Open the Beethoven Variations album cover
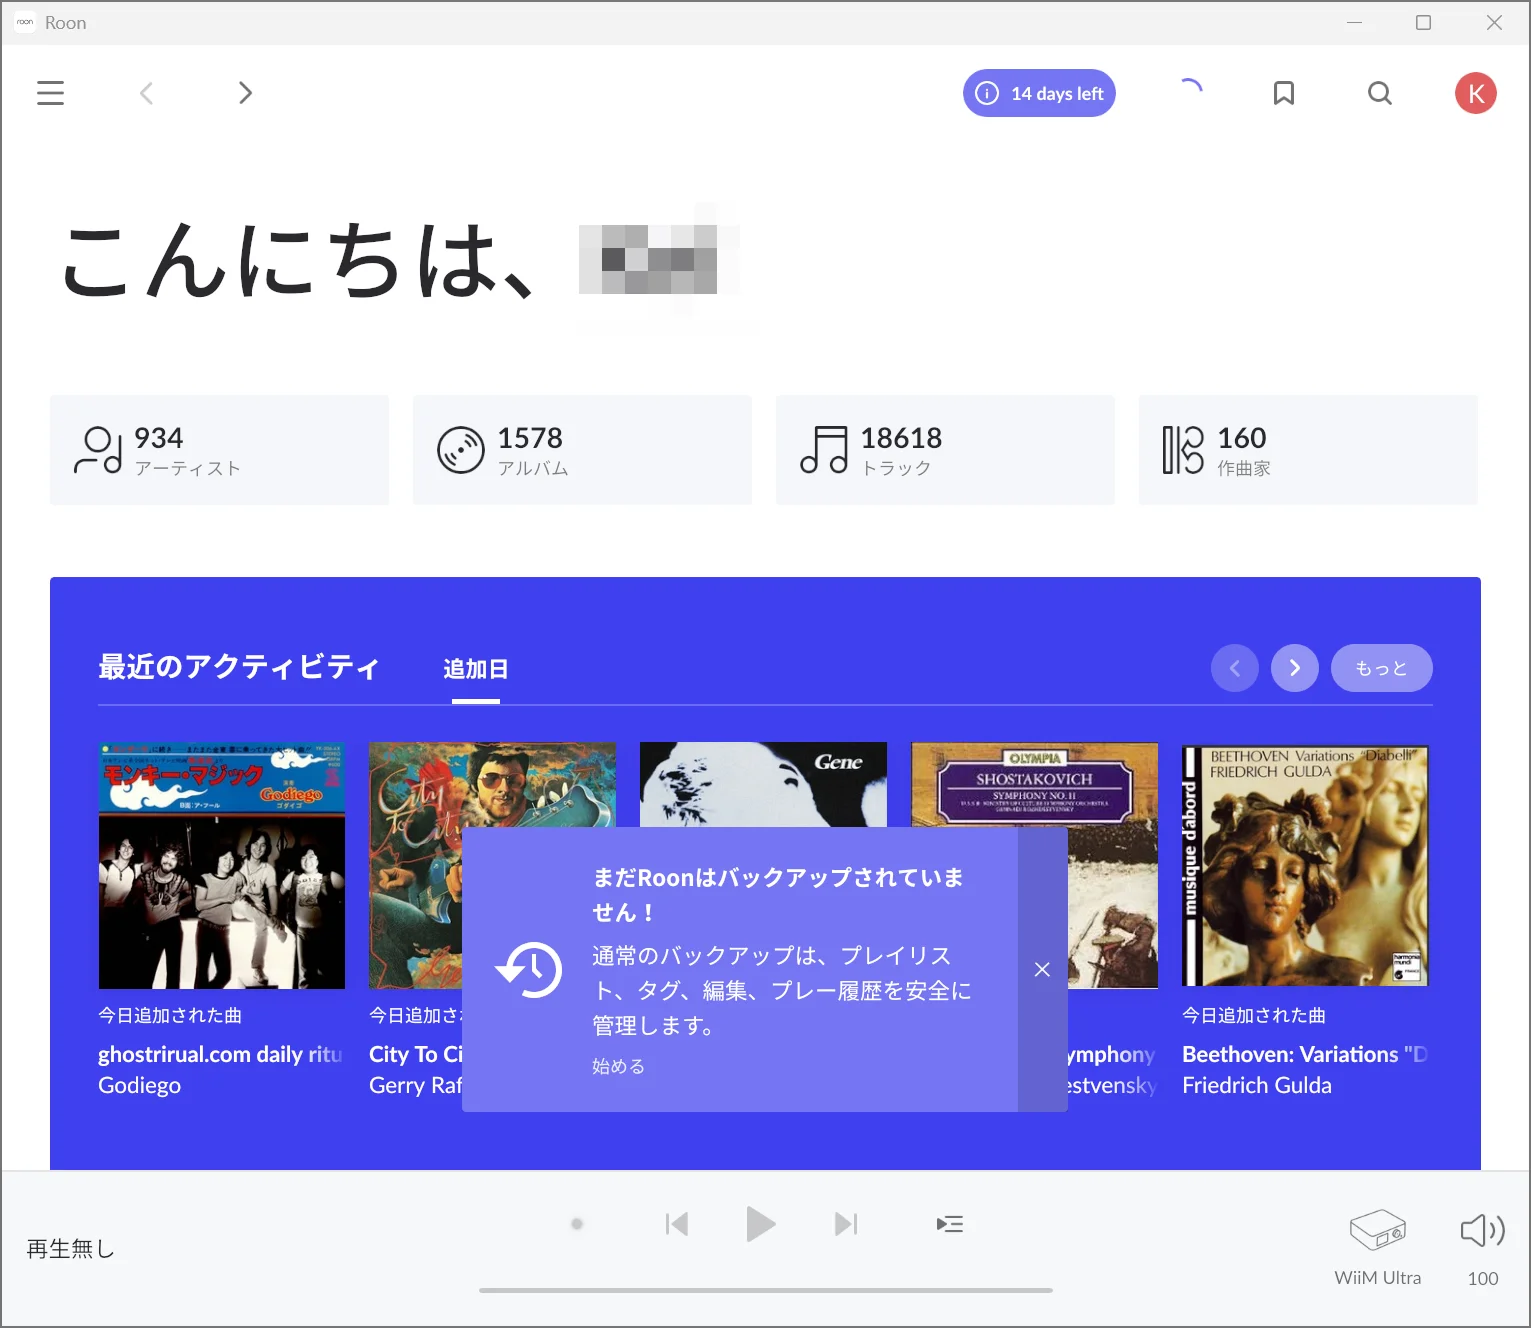 click(x=1305, y=865)
